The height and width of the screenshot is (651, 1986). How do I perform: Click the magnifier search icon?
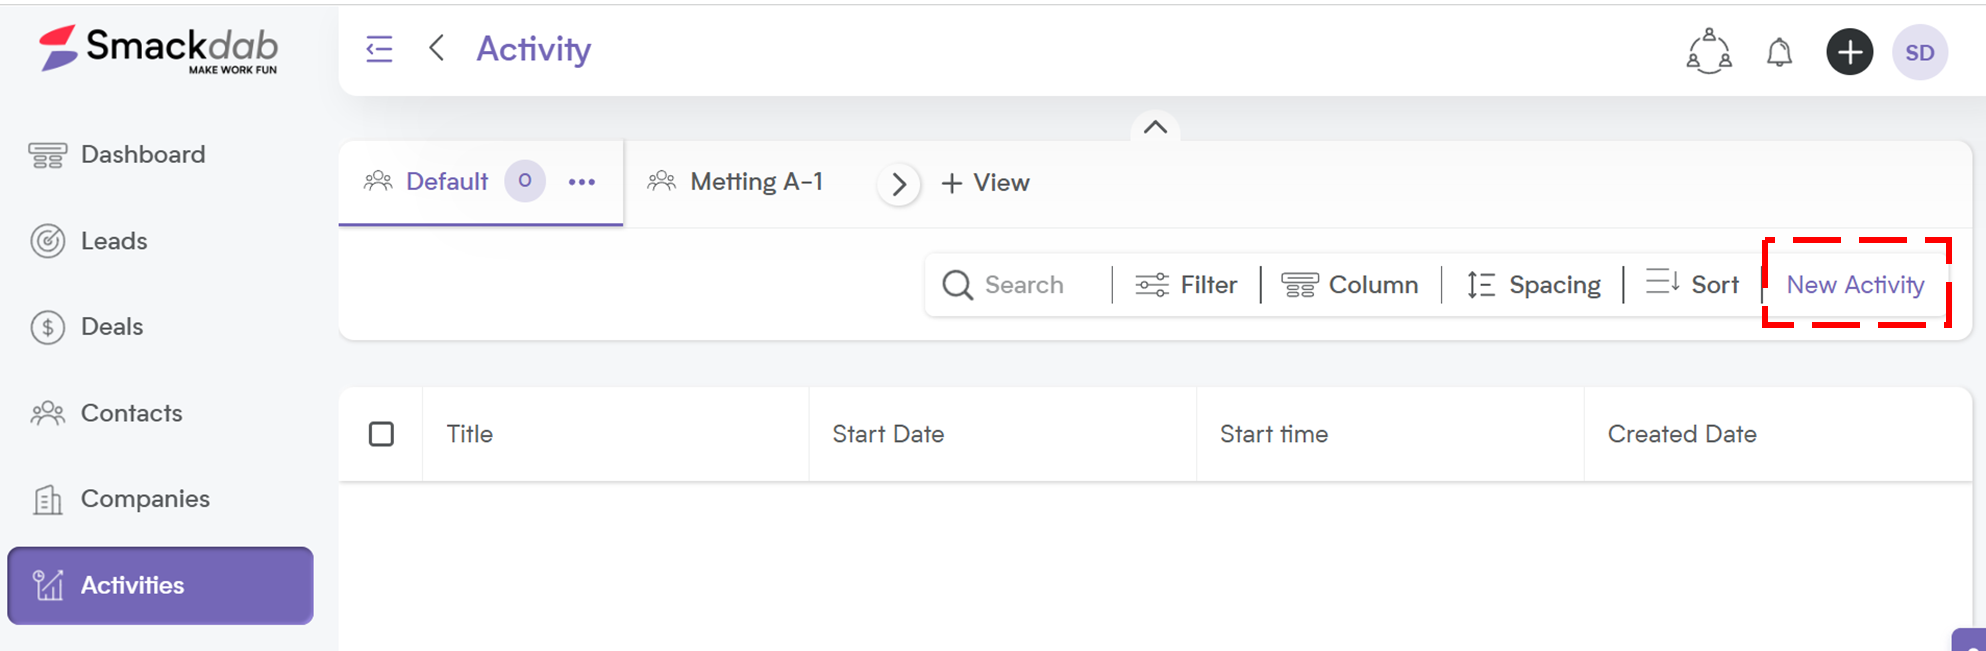coord(957,285)
